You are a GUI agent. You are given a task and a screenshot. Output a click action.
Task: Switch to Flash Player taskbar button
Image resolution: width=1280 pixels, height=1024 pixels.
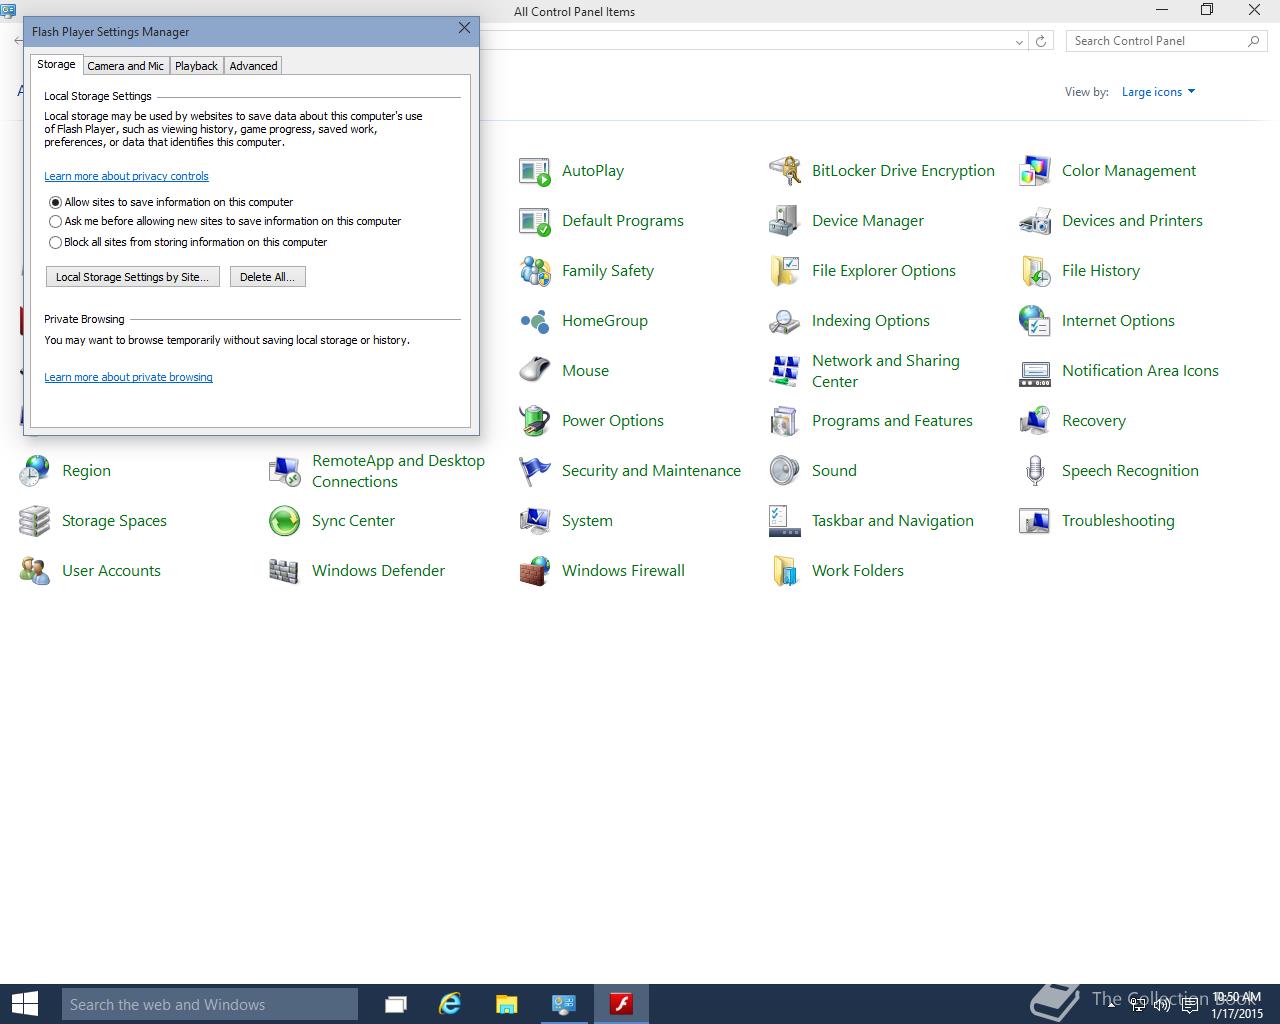pyautogui.click(x=622, y=1004)
